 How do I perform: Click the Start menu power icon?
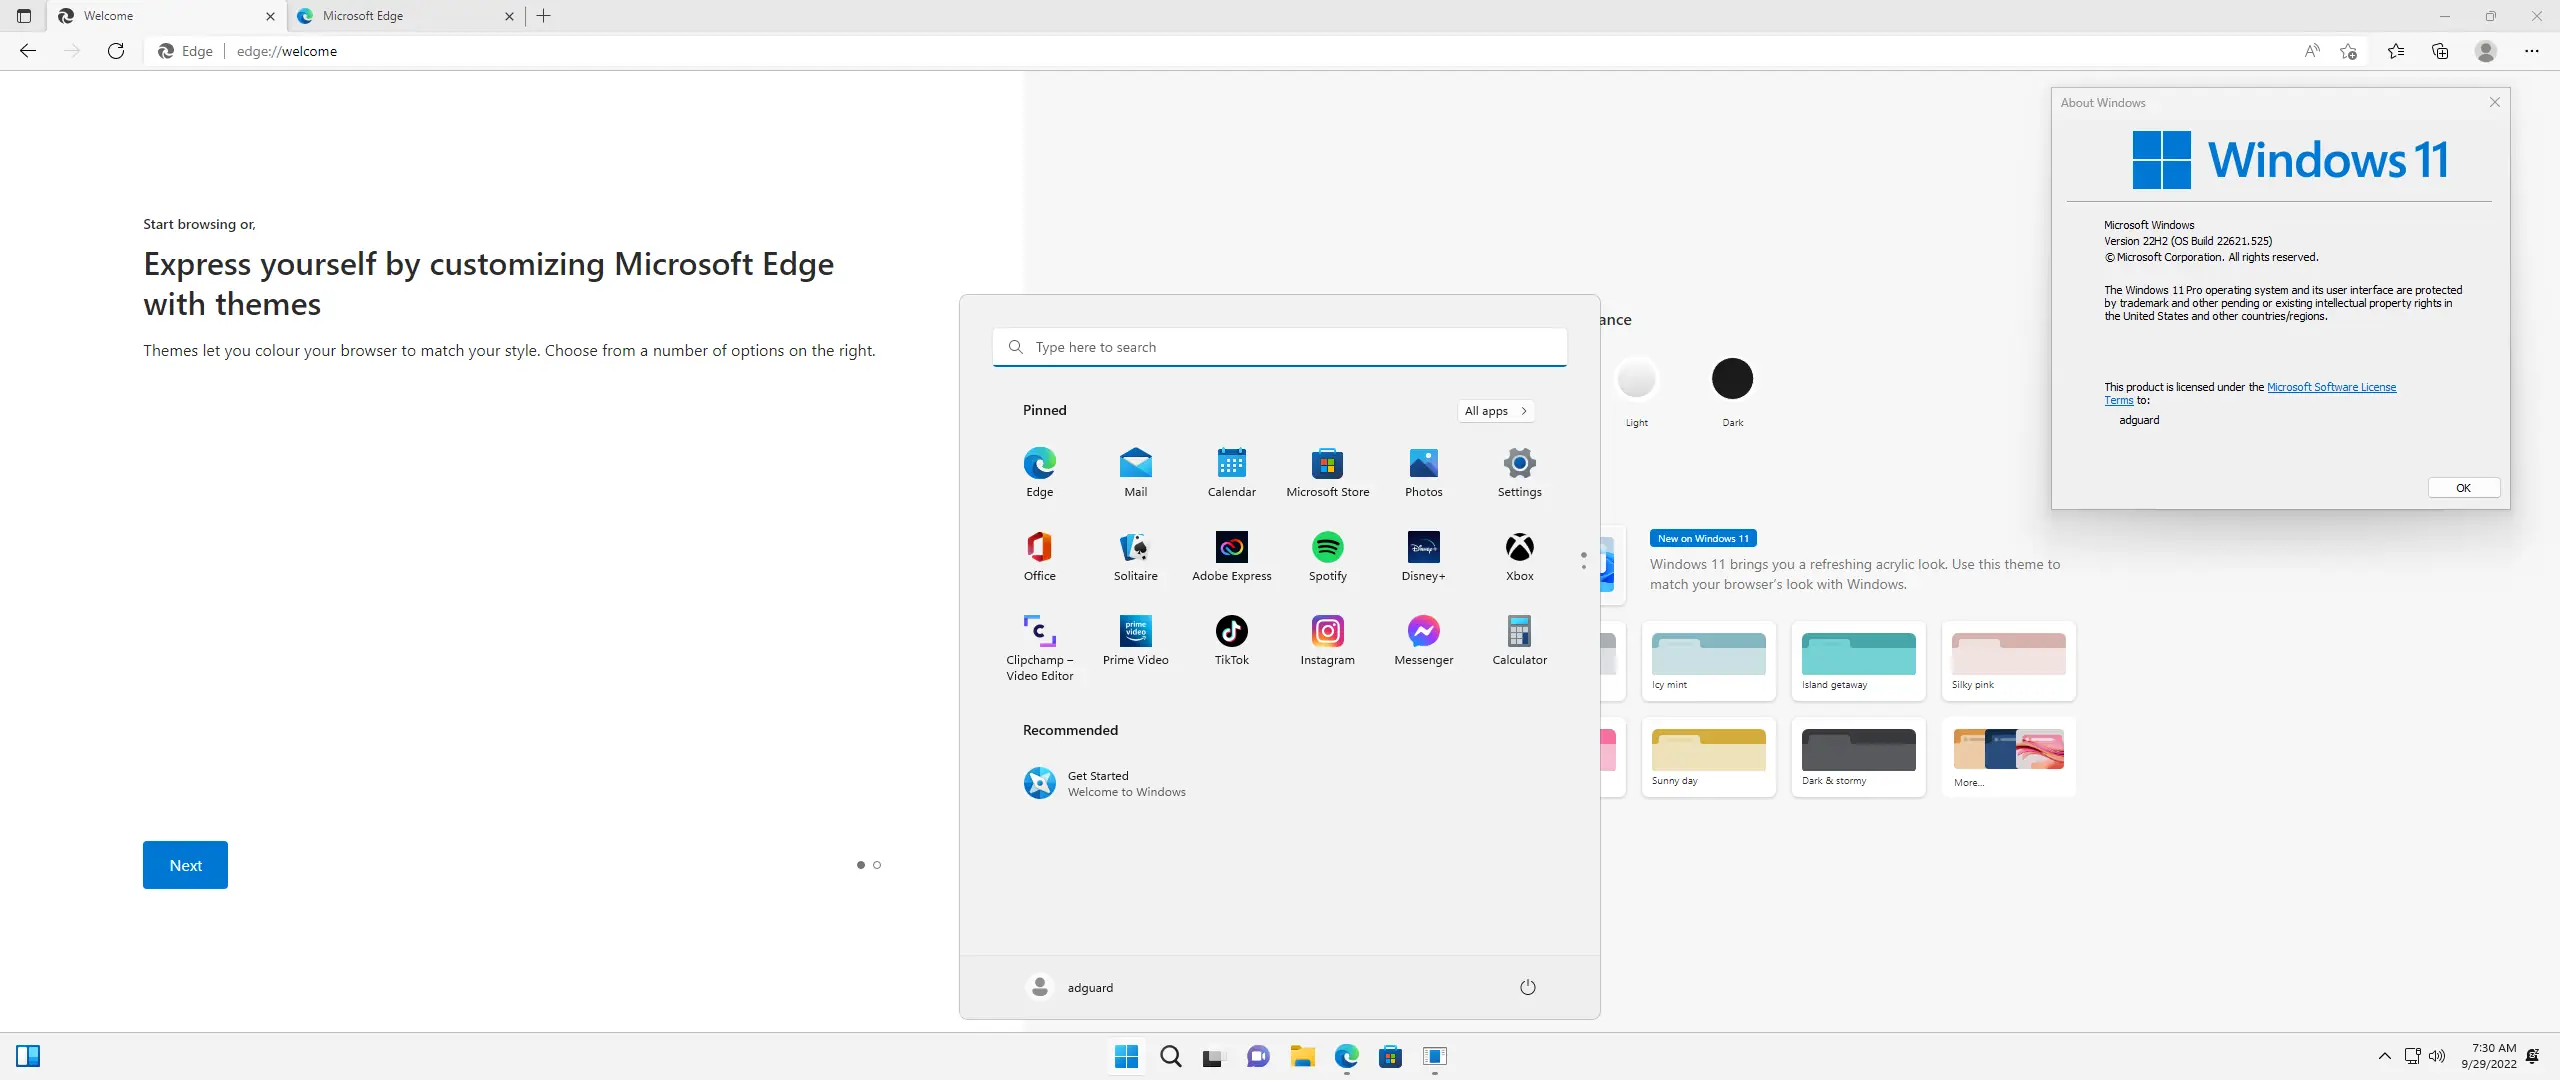1527,987
